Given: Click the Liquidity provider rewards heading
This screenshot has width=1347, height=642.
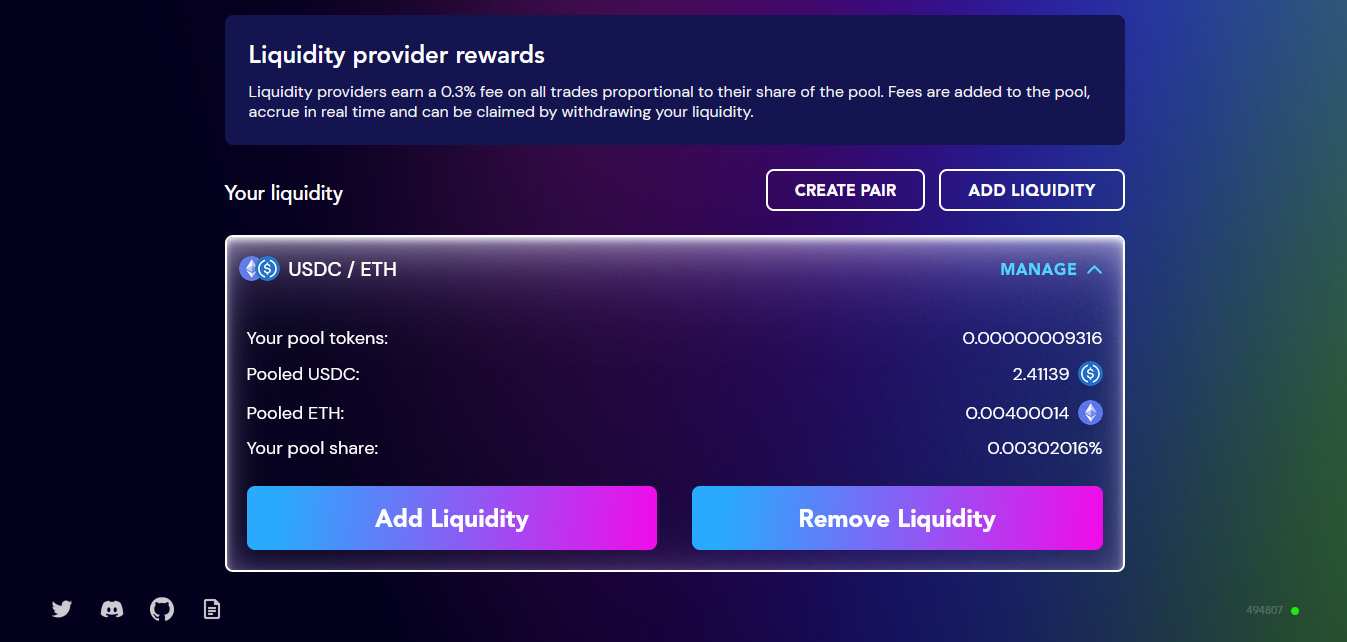Looking at the screenshot, I should [x=397, y=54].
